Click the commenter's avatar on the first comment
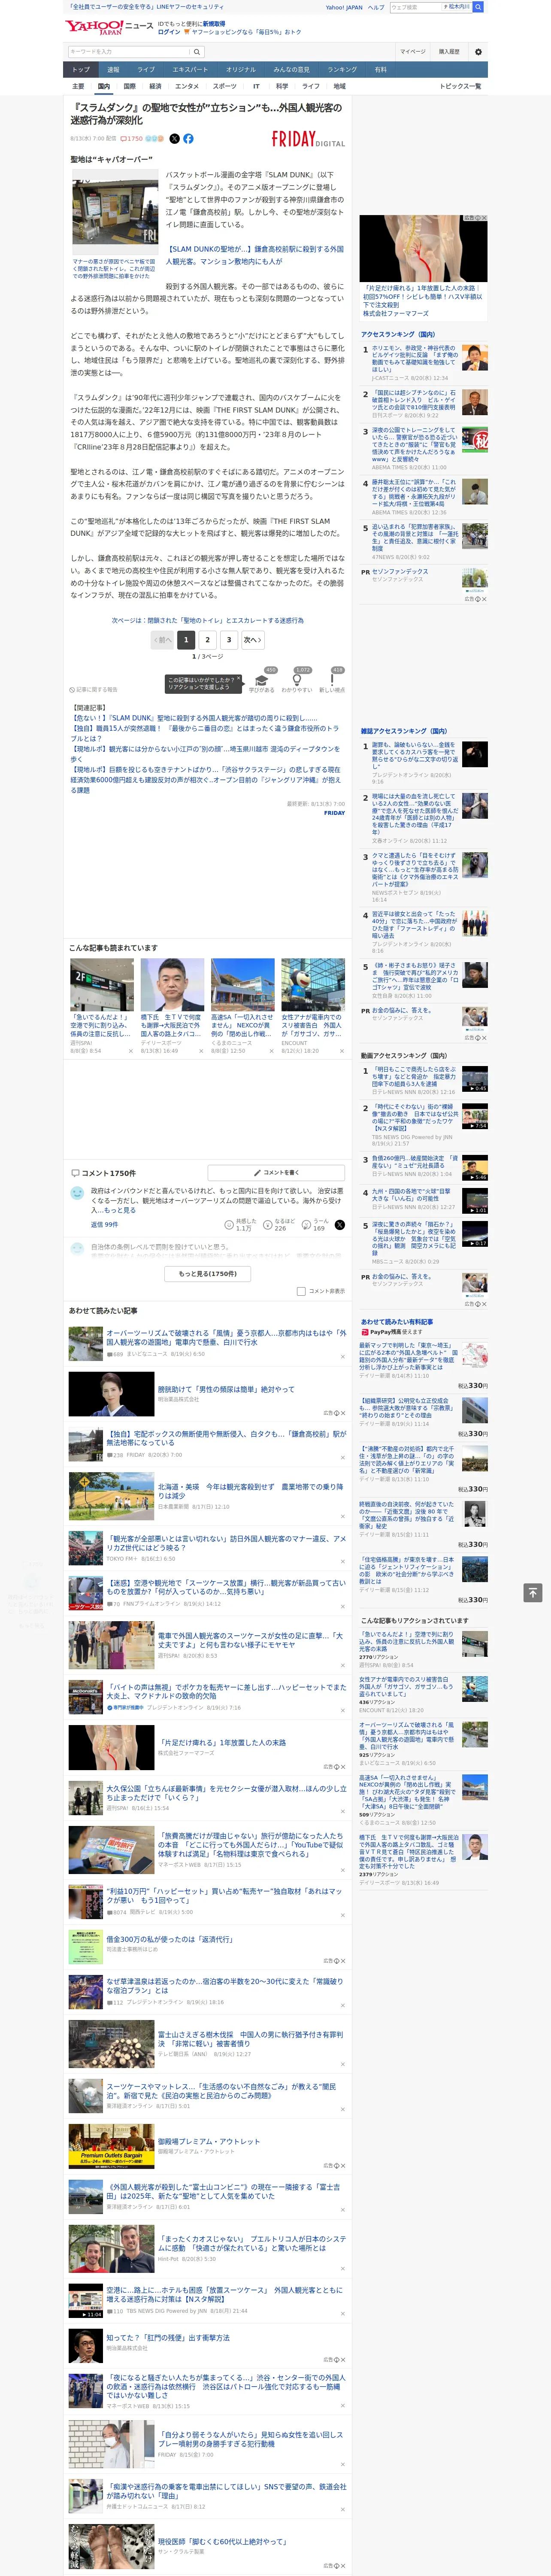This screenshot has width=551, height=2576. pyautogui.click(x=77, y=1193)
